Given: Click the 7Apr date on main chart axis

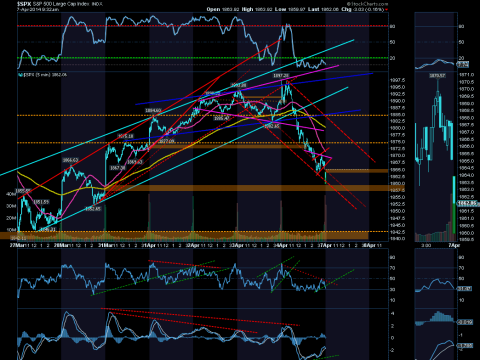Looking at the screenshot, I should tap(325, 245).
